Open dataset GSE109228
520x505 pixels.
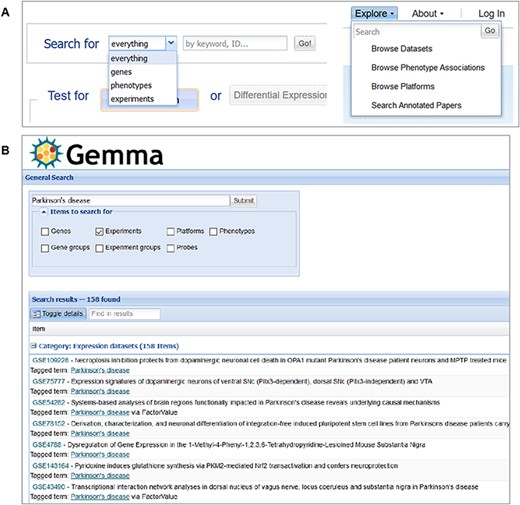[50, 360]
